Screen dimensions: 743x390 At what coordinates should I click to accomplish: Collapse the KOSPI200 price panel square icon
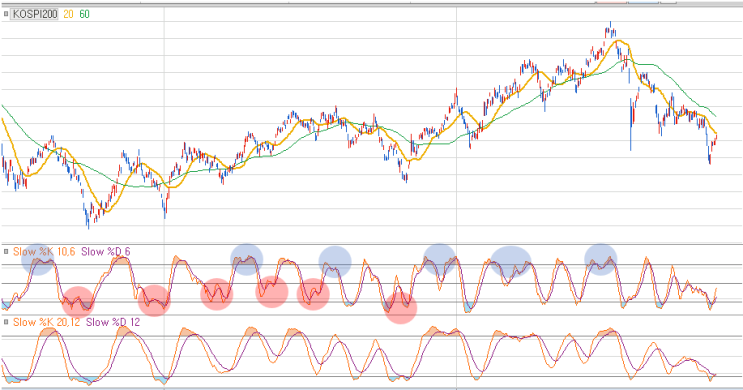pos(6,14)
